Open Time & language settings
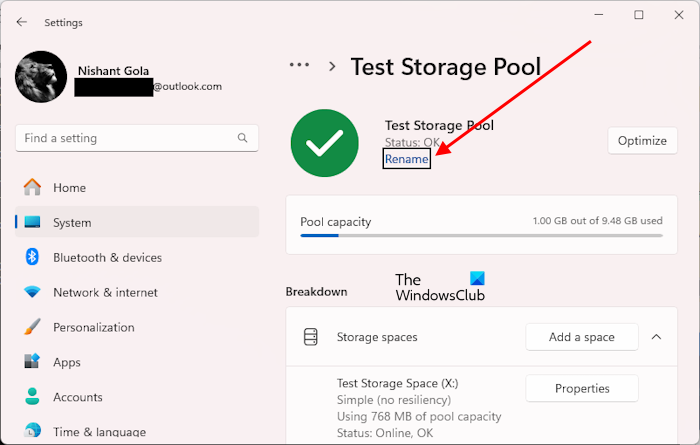The width and height of the screenshot is (700, 445). (x=98, y=432)
